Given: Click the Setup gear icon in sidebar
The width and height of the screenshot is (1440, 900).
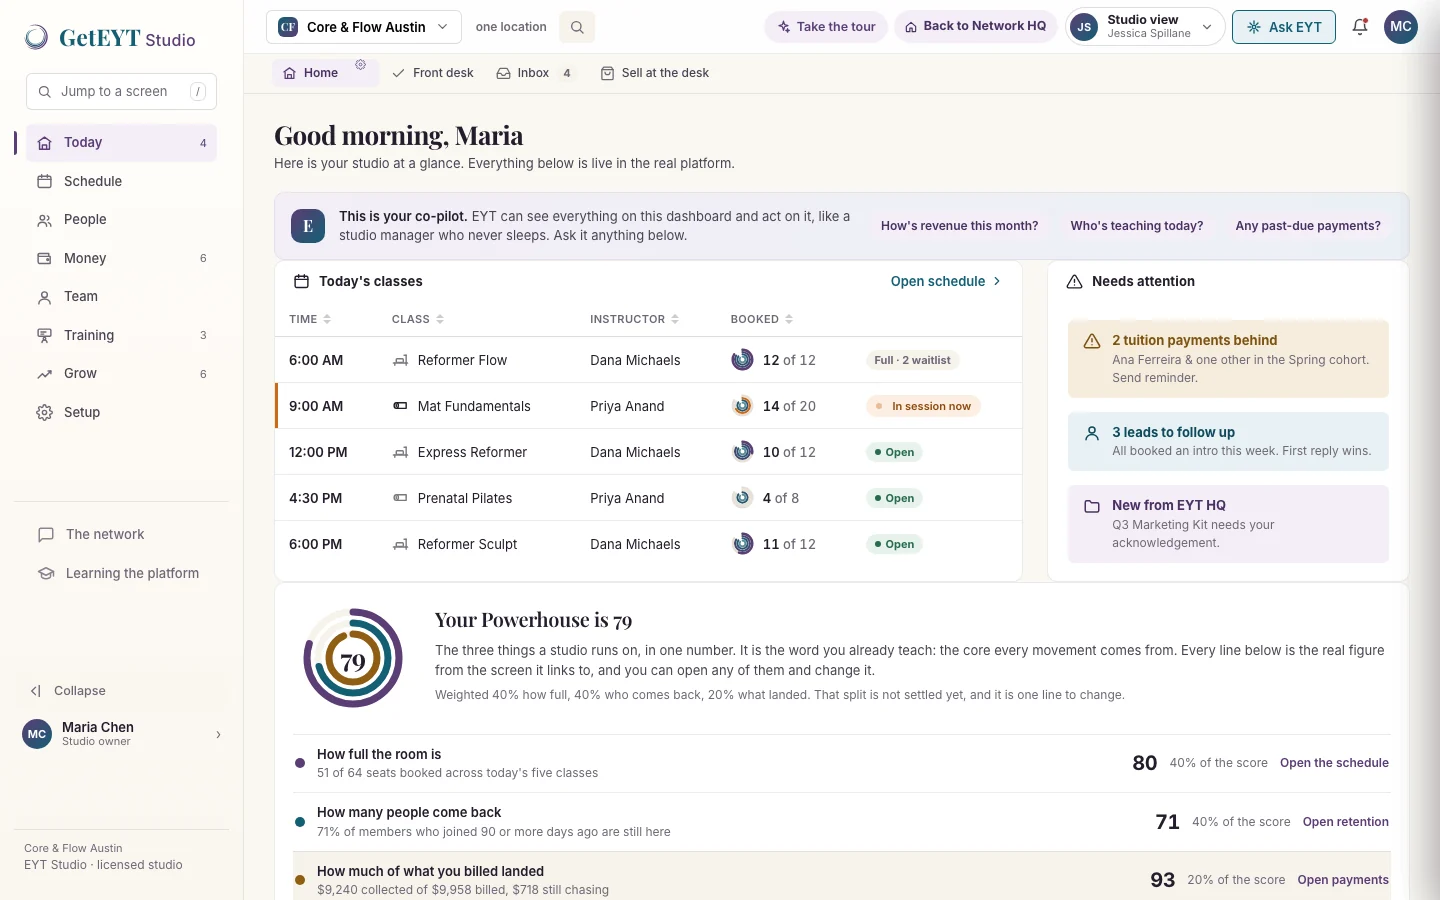Looking at the screenshot, I should 44,412.
